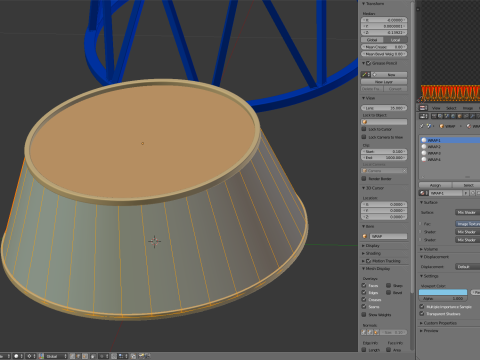480x360 pixels.
Task: Toggle the Edges overlay checkbox
Action: pos(364,292)
